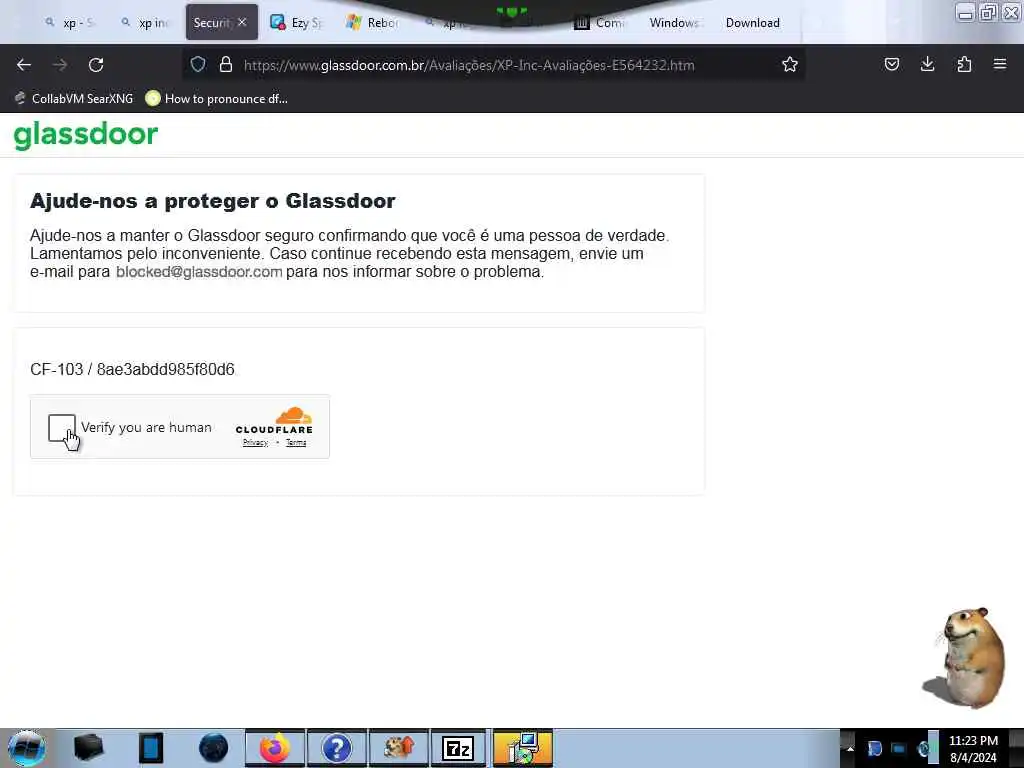Viewport: 1024px width, 768px height.
Task: Close the Security tab
Action: pyautogui.click(x=242, y=22)
